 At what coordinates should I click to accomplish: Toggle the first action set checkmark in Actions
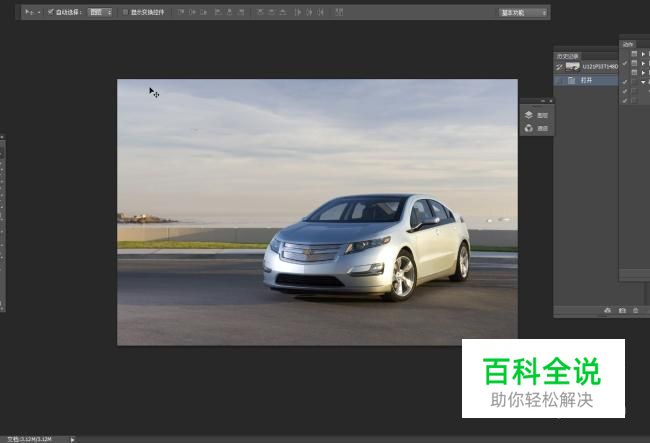click(x=624, y=54)
